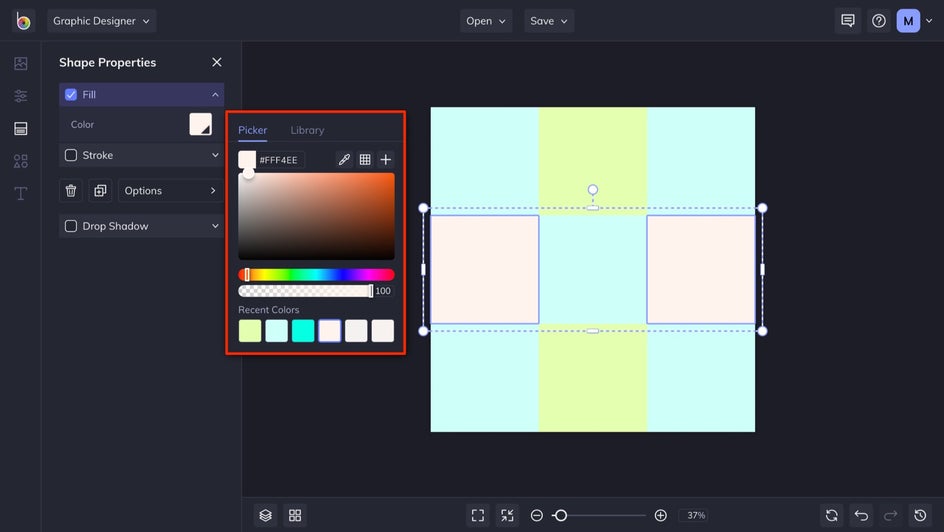Enable the Drop Shadow checkbox
The width and height of the screenshot is (944, 532).
pos(71,227)
